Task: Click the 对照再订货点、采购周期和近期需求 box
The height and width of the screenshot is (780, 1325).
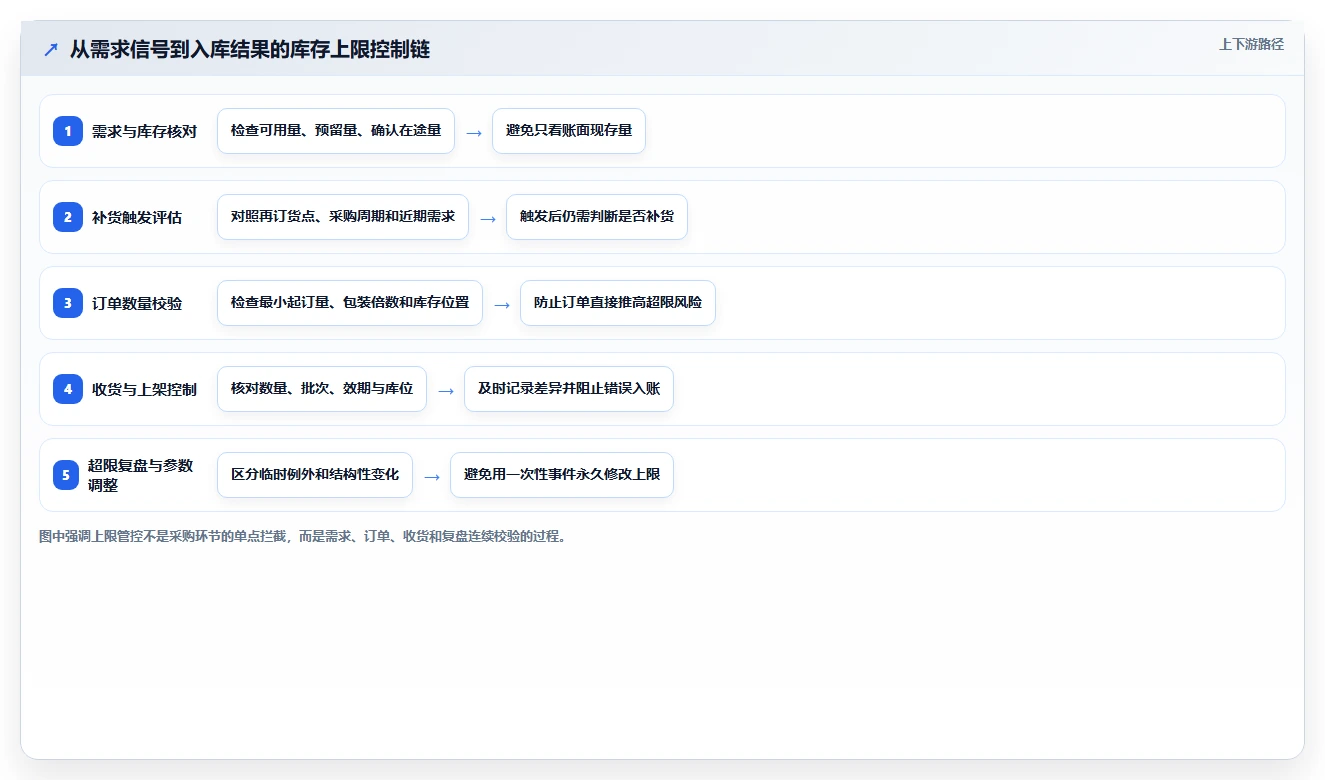Action: [343, 217]
